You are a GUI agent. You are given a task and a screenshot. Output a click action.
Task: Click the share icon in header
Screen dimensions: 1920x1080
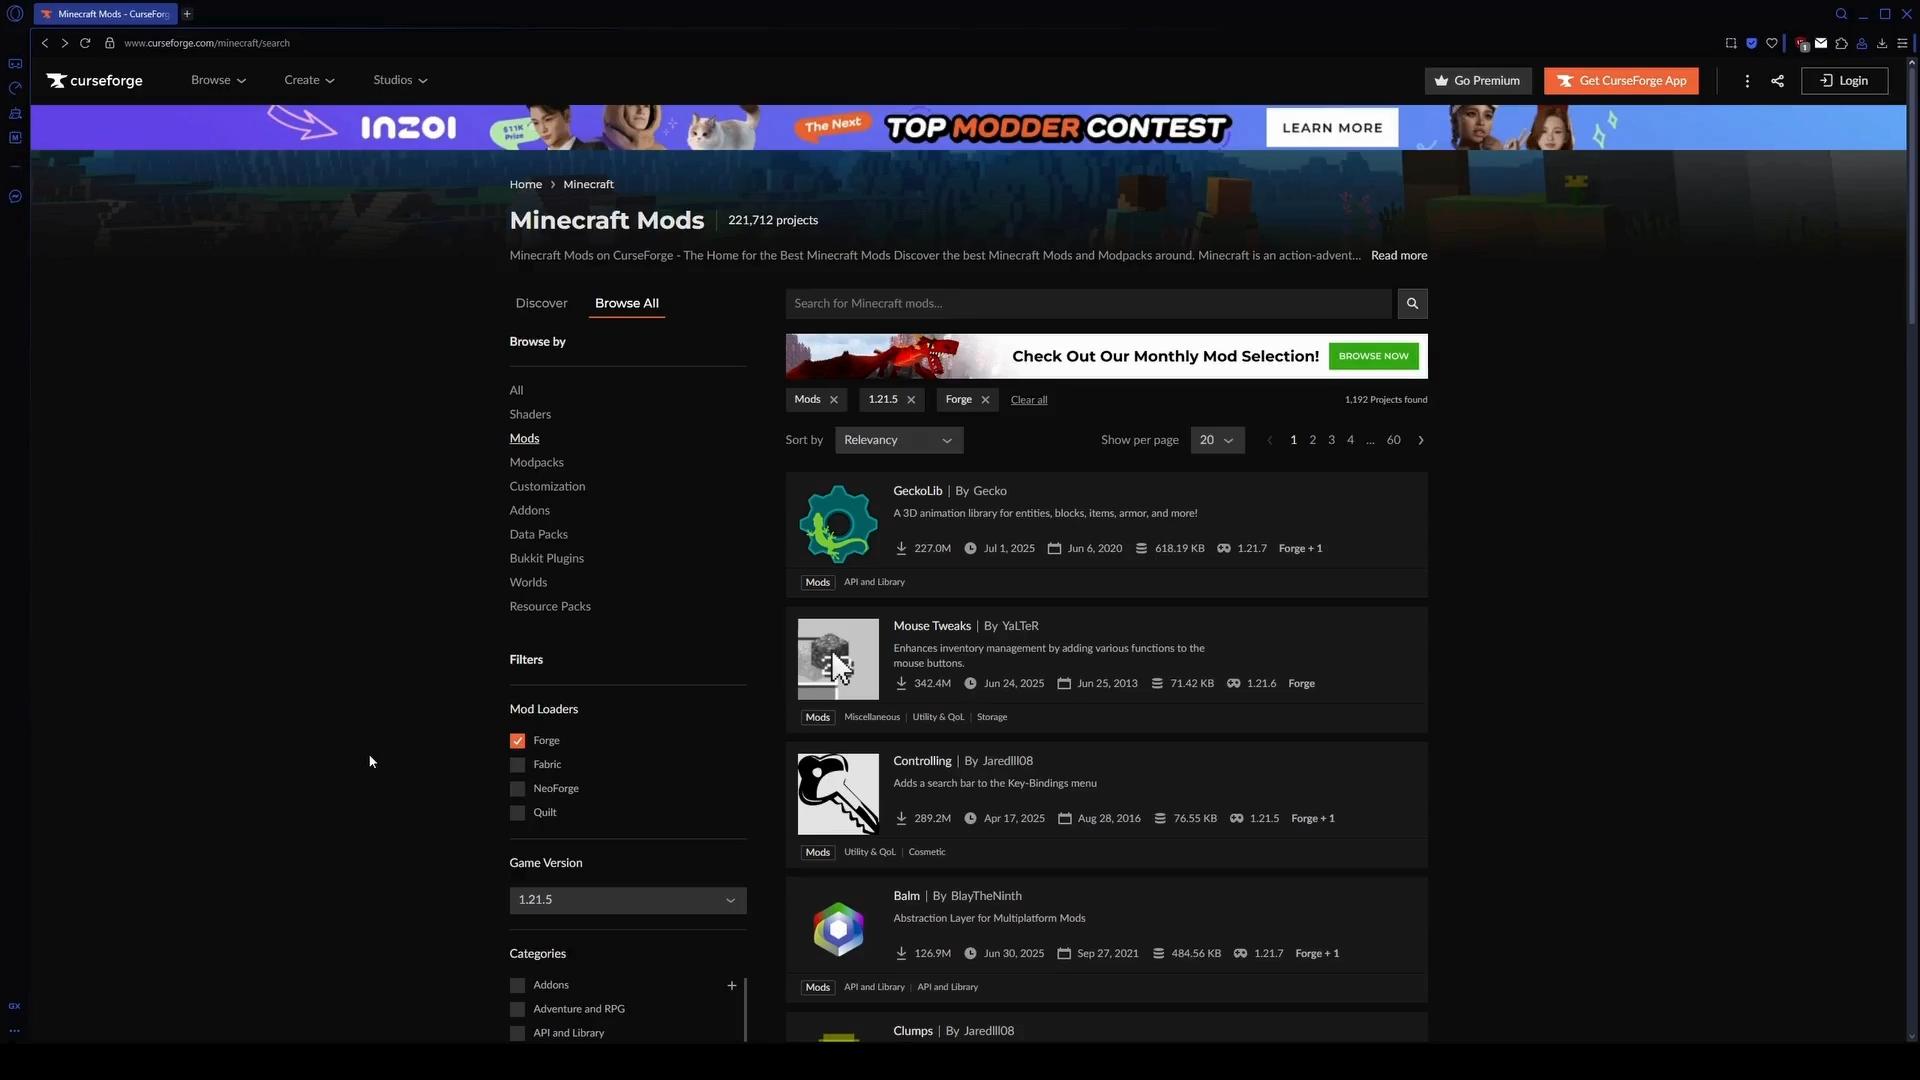1777,81
